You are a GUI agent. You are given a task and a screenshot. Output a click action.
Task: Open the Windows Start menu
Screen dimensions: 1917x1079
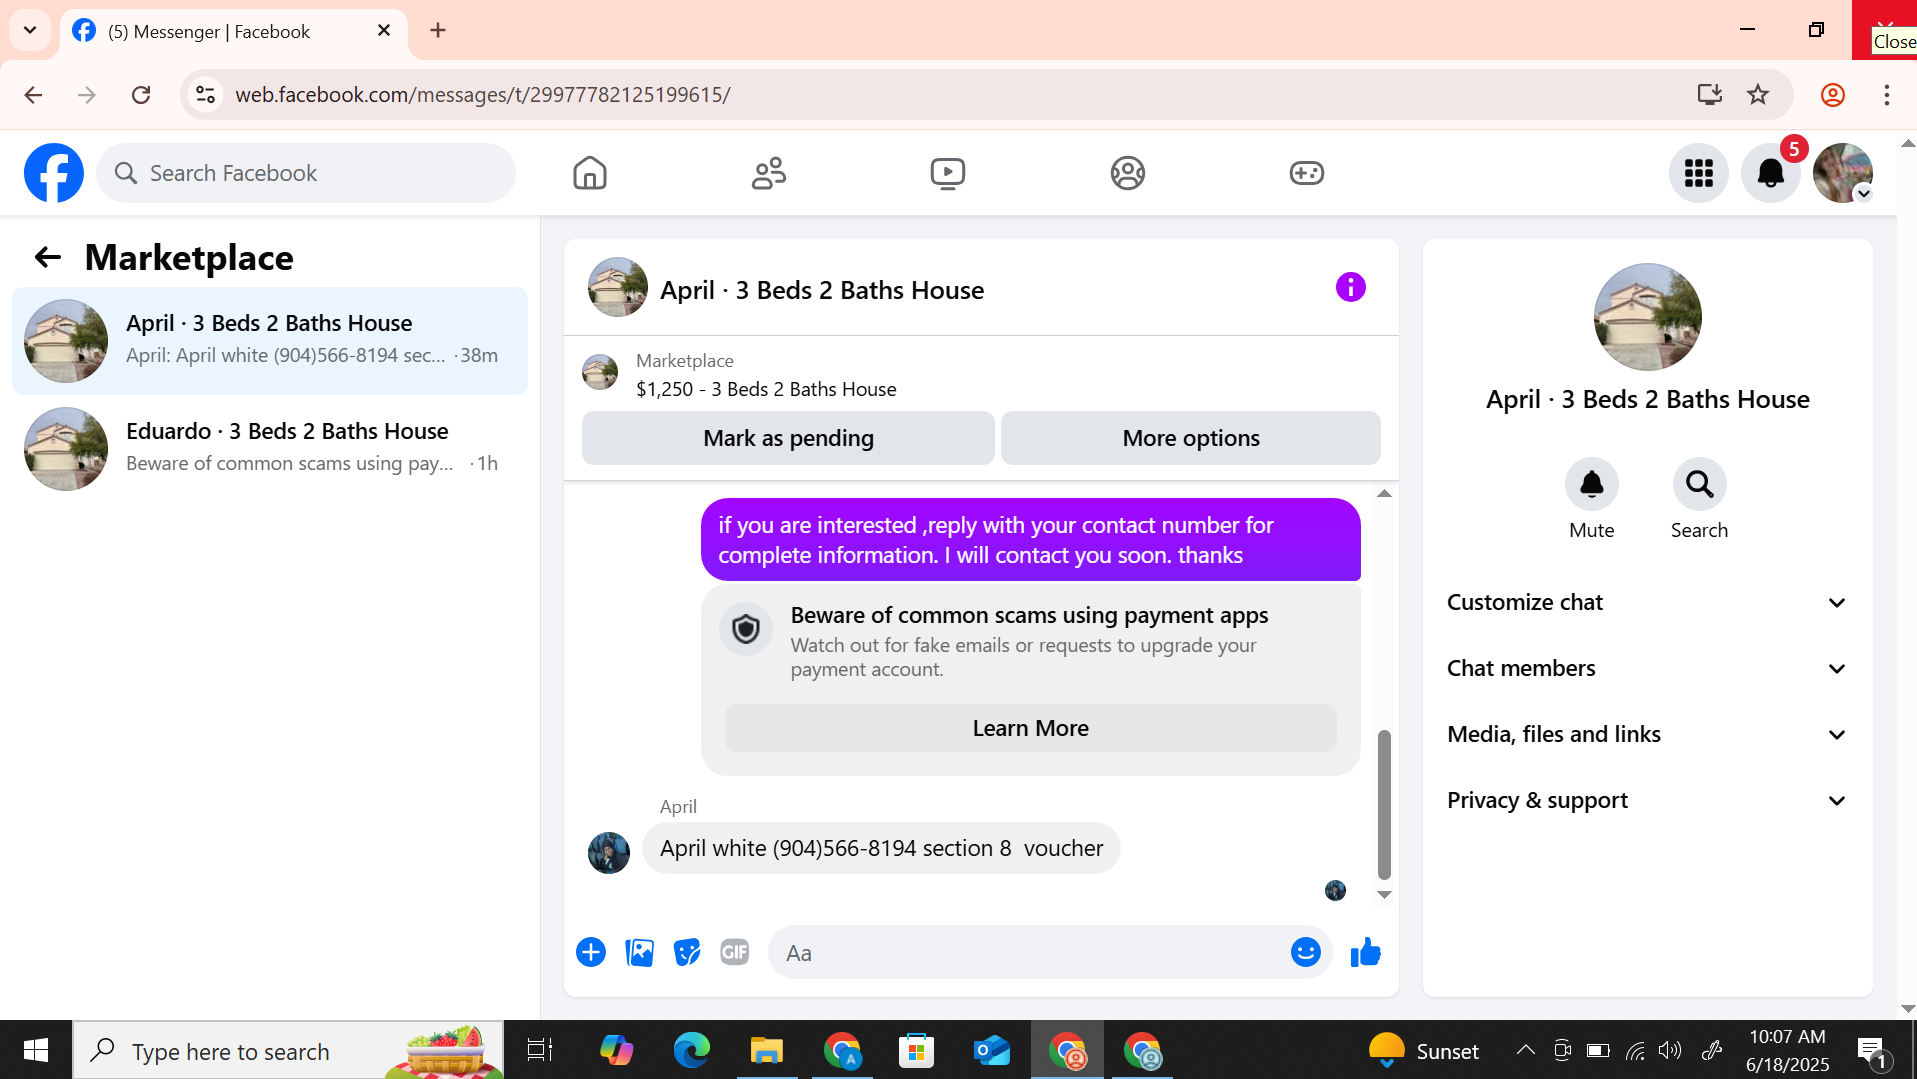point(36,1050)
